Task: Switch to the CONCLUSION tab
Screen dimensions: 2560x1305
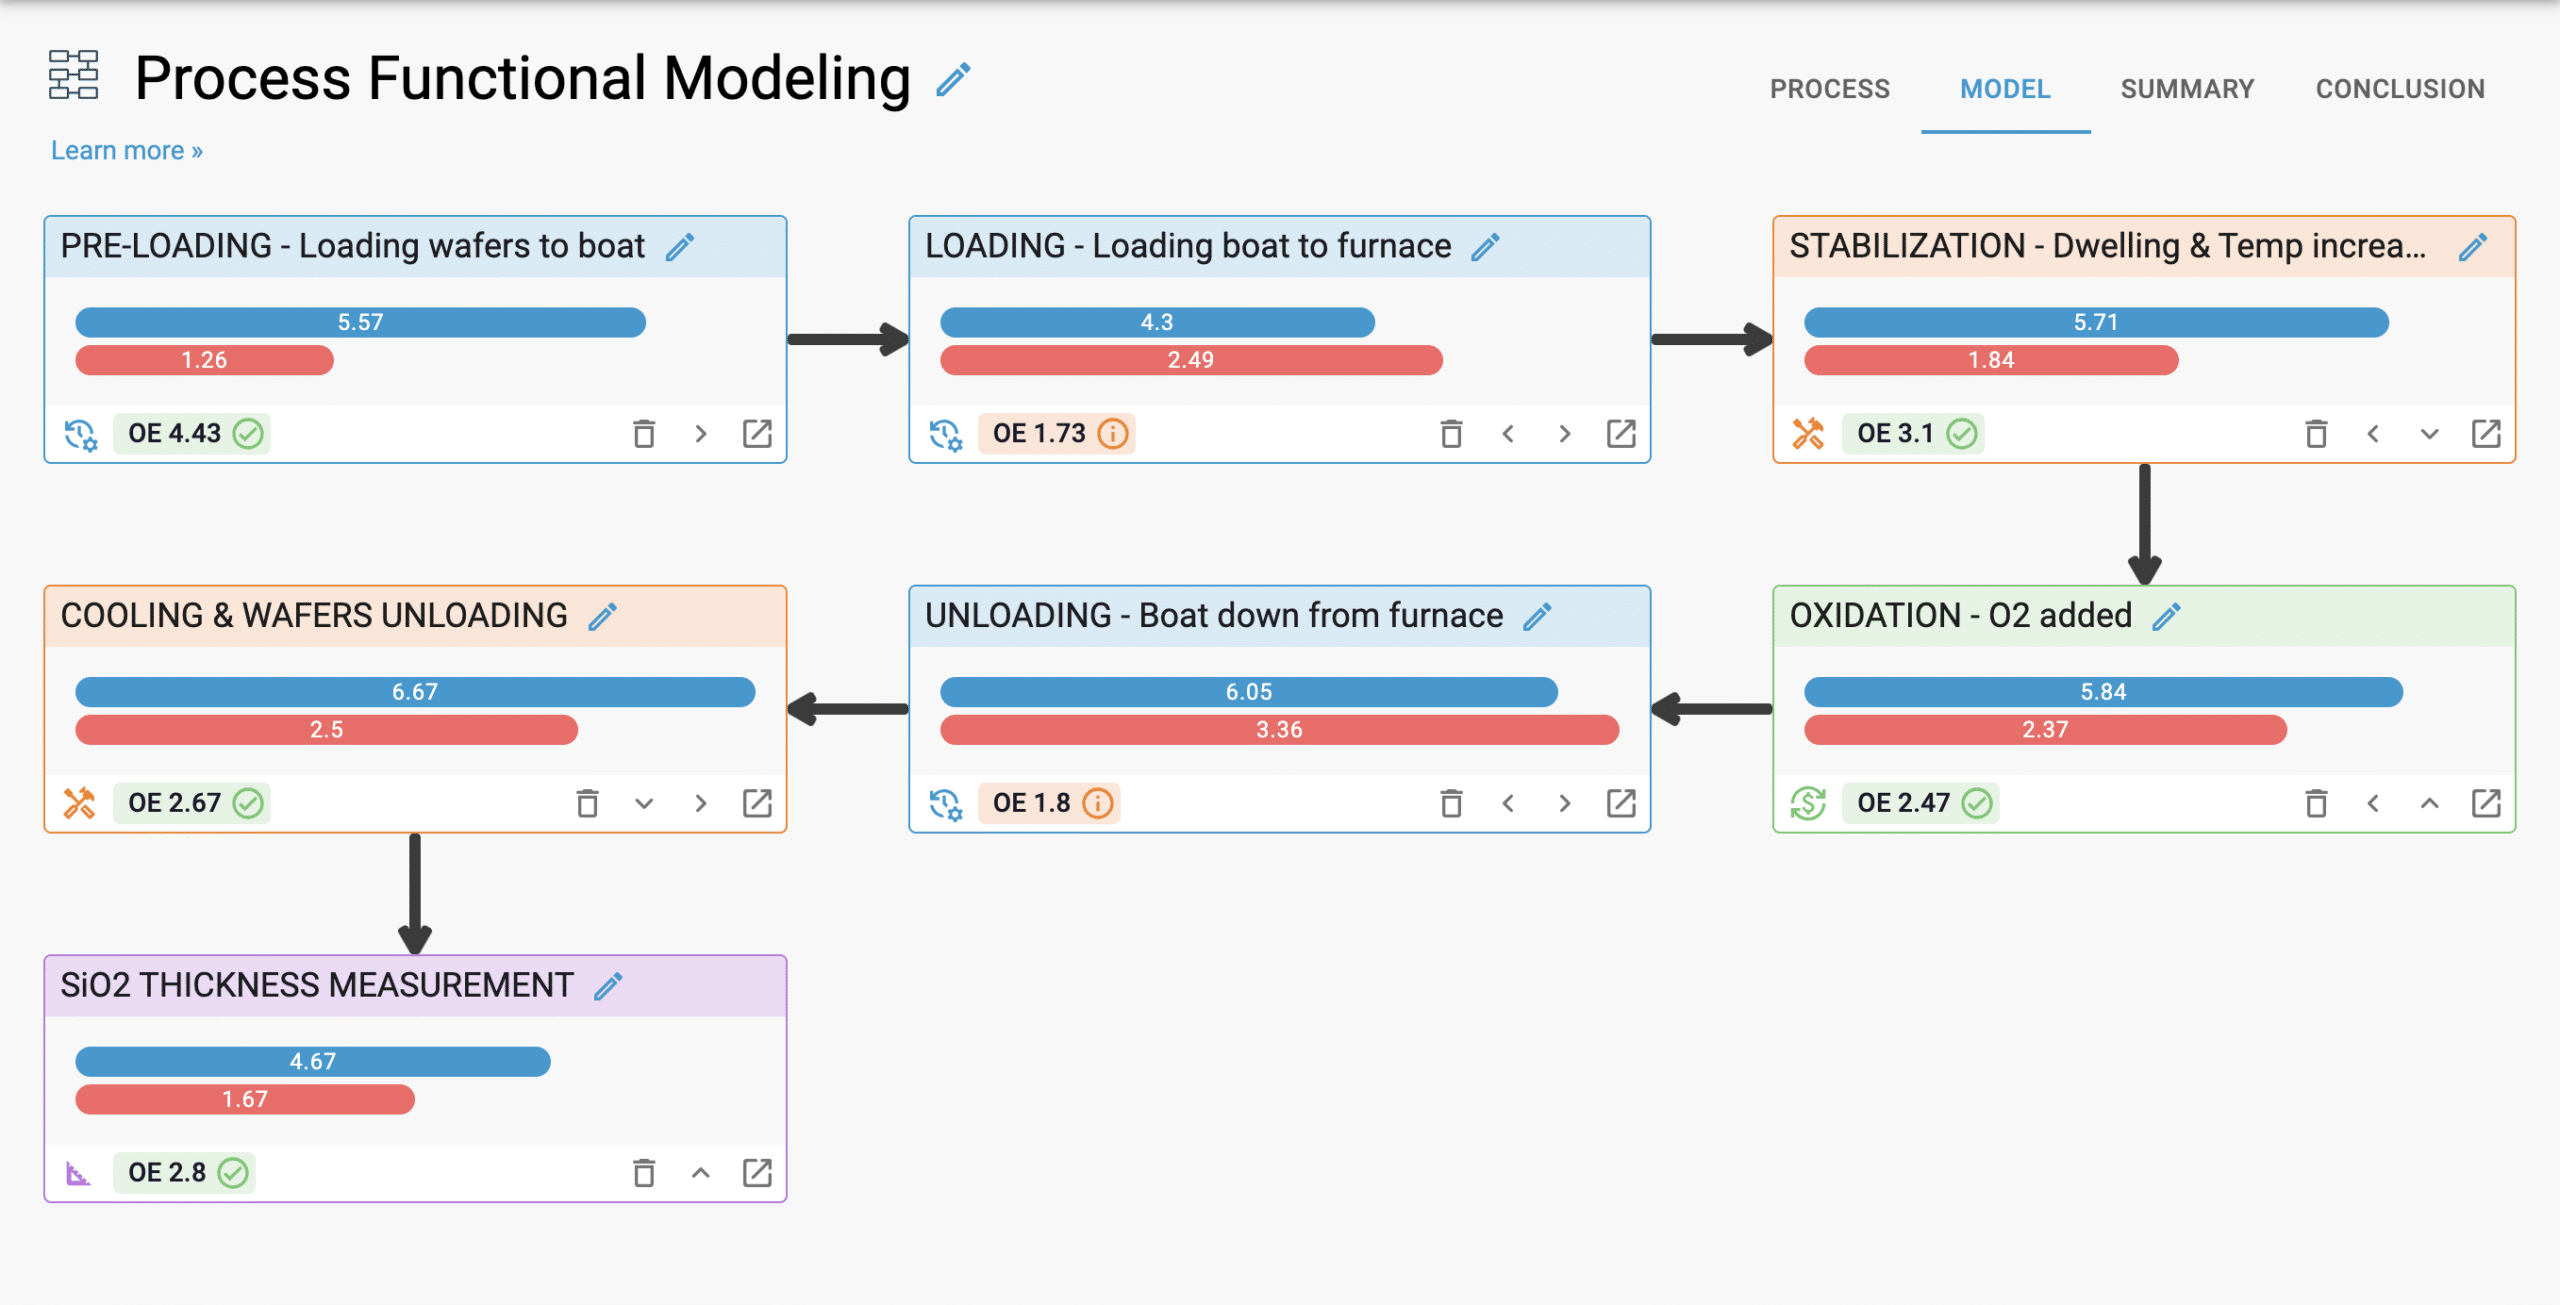Action: tap(2400, 89)
